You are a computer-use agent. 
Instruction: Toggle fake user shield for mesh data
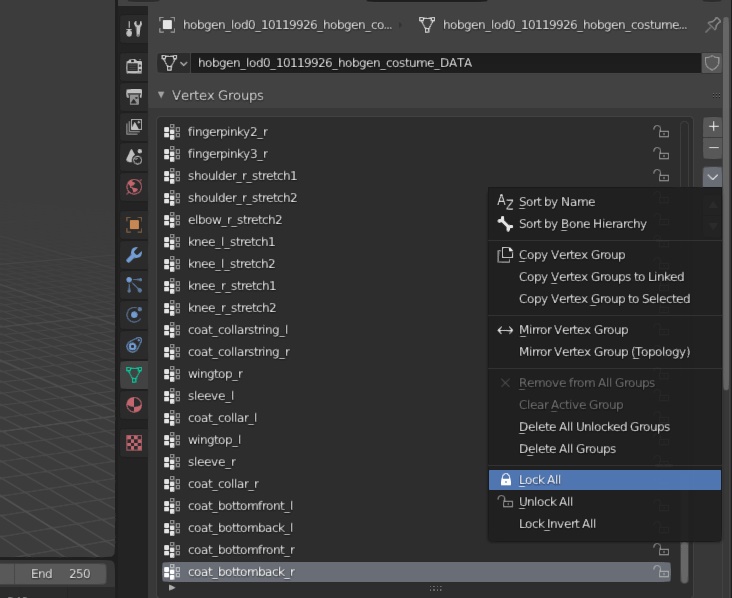[712, 63]
